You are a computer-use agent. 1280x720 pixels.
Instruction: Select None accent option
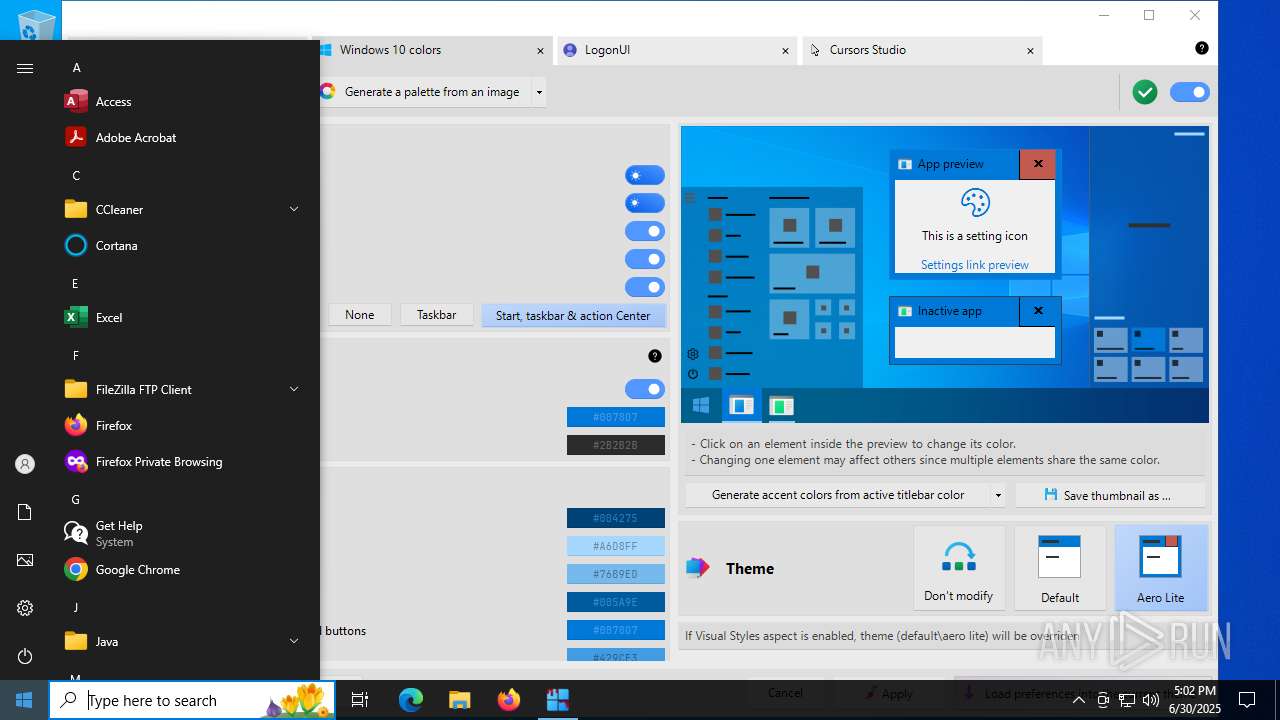360,315
